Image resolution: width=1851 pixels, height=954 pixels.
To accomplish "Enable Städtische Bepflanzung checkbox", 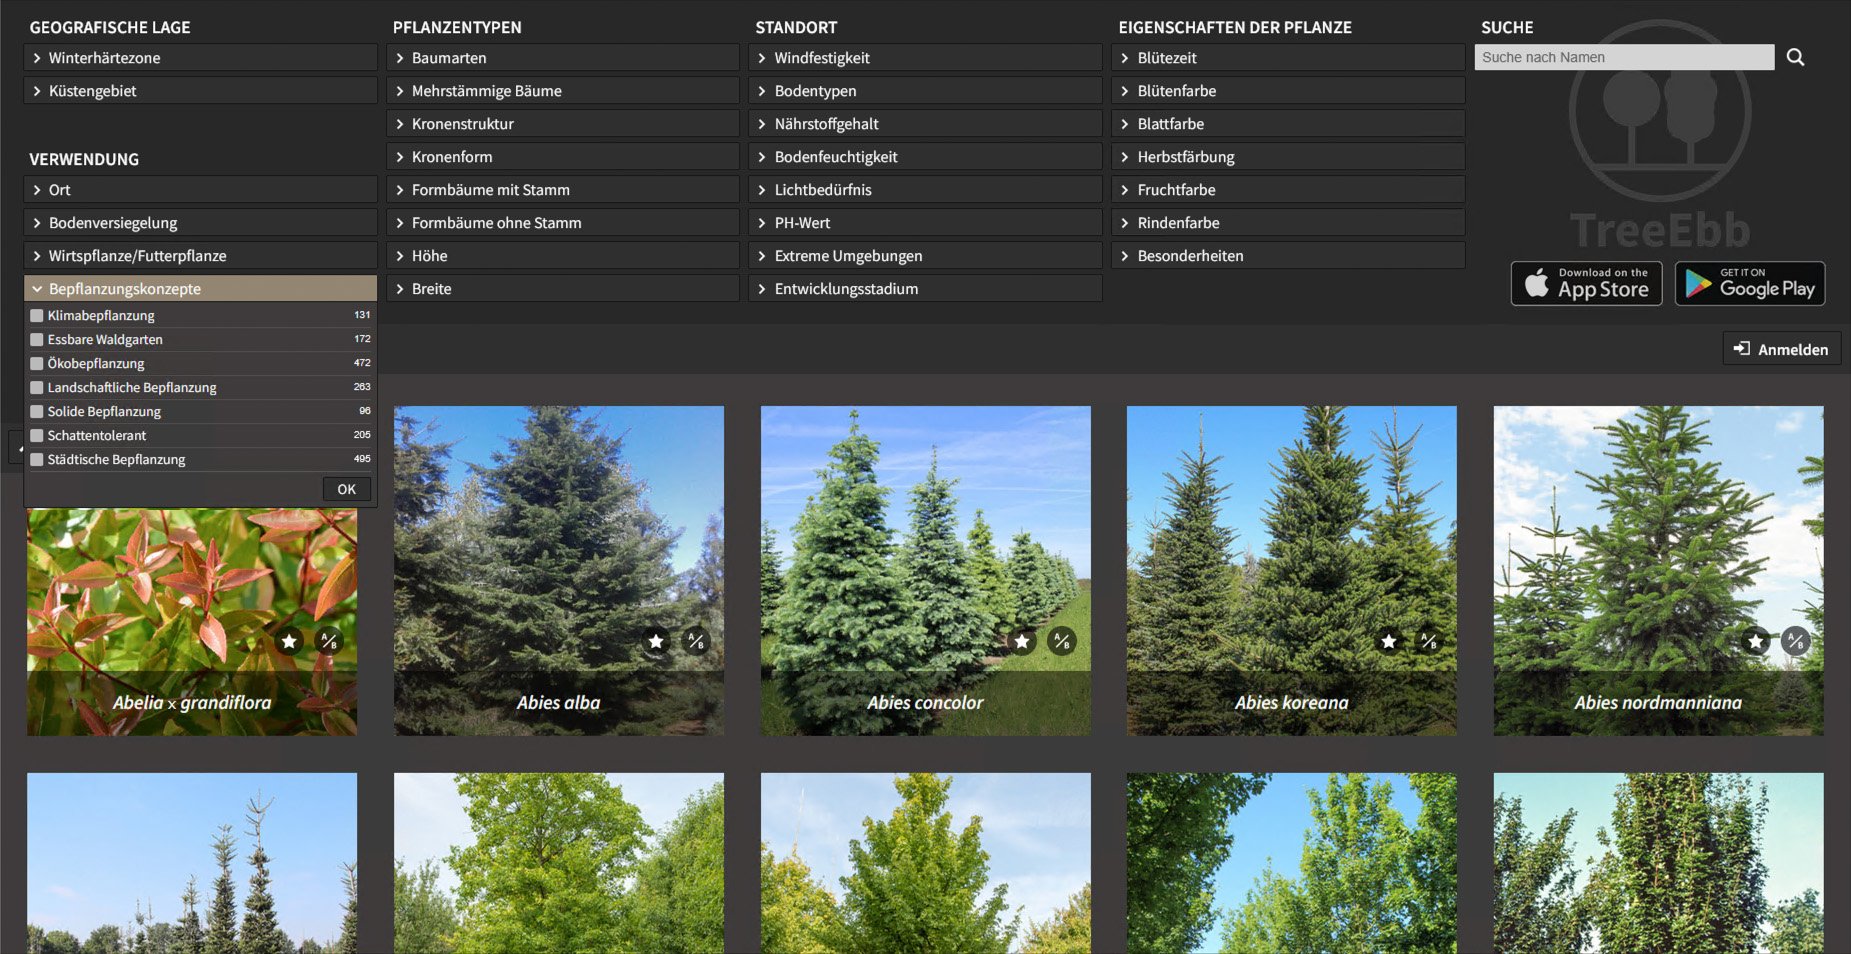I will pyautogui.click(x=37, y=459).
